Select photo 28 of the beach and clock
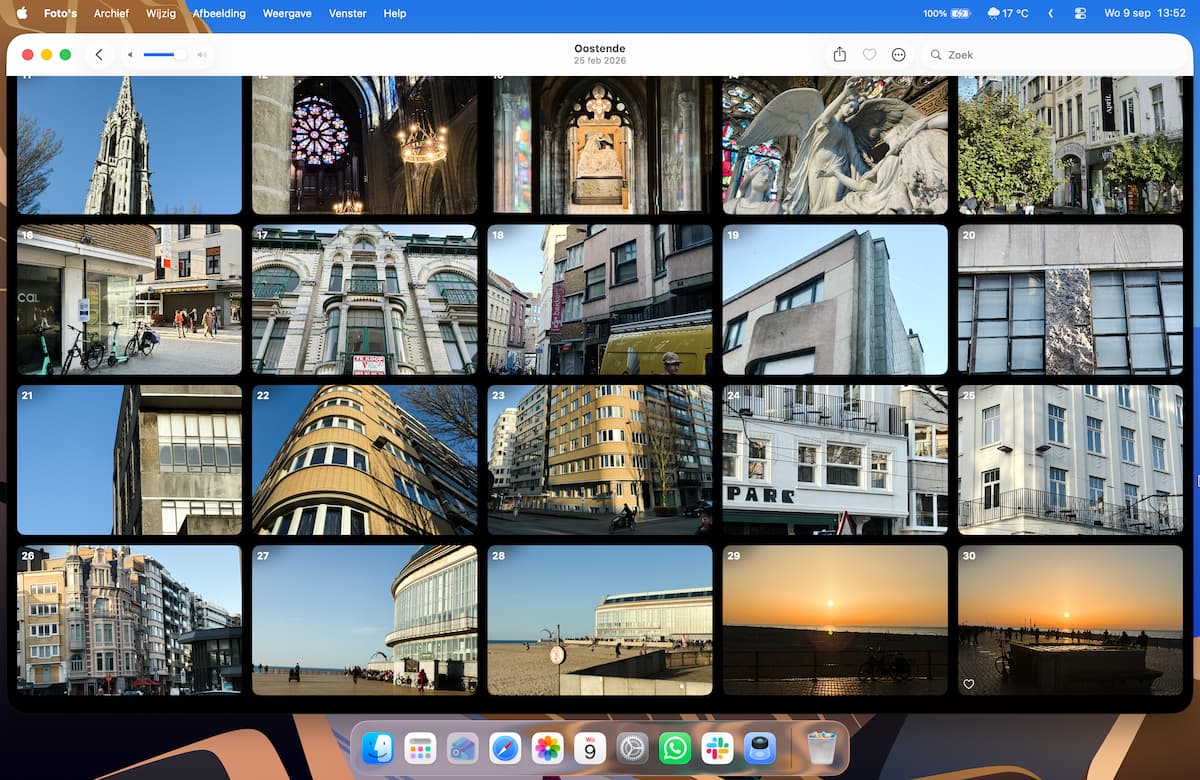 coord(600,620)
